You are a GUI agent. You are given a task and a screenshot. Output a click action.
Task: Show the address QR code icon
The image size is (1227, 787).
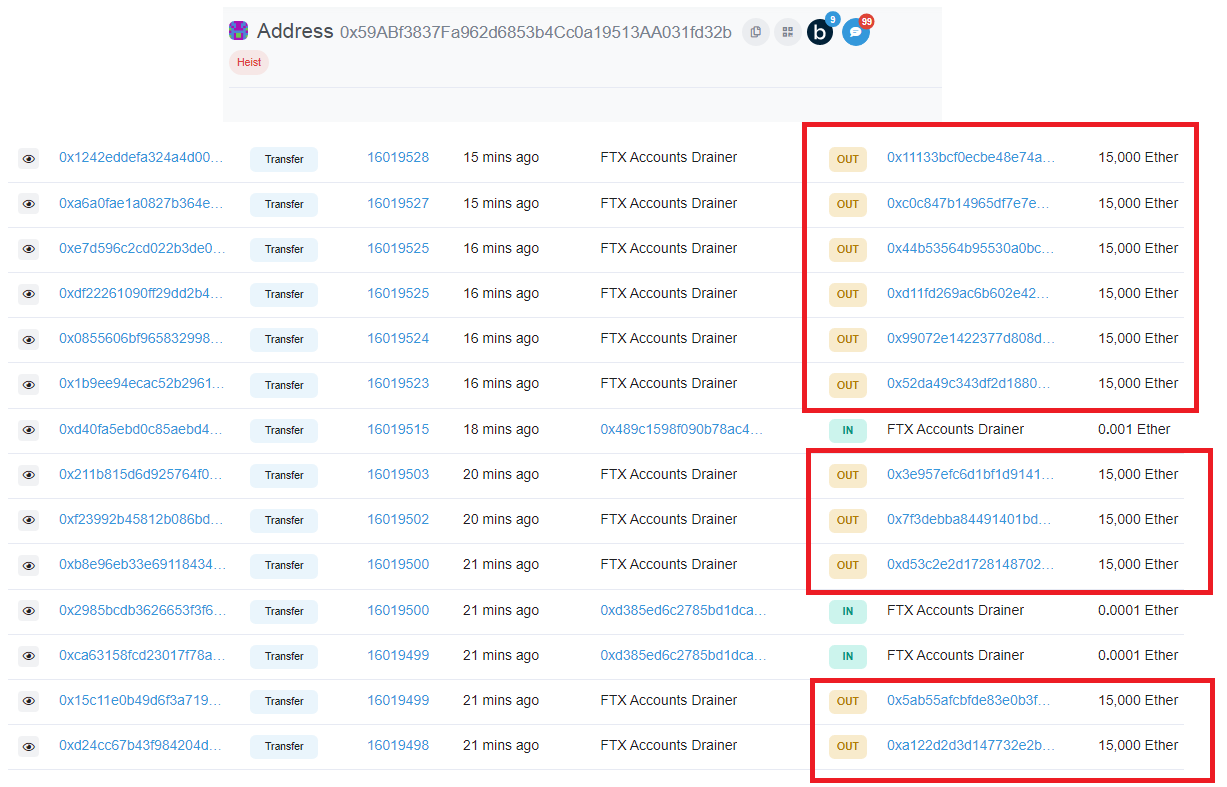(788, 32)
